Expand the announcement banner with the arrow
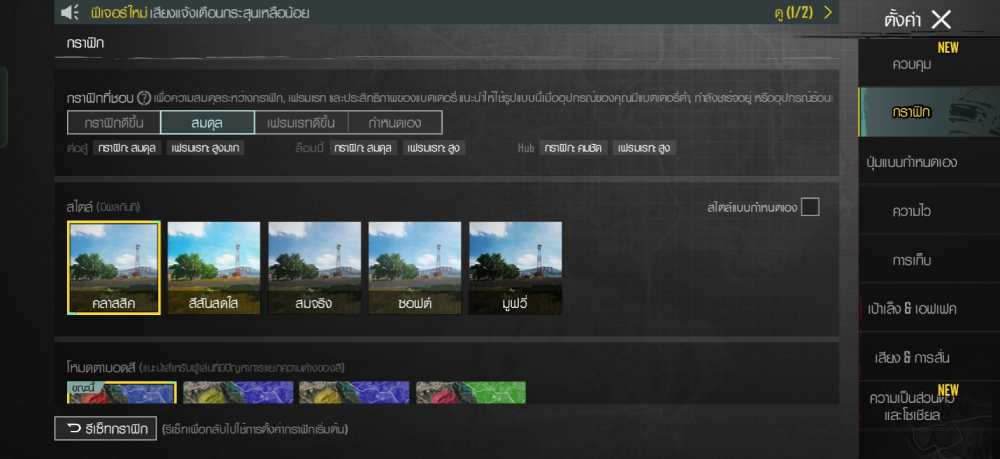The width and height of the screenshot is (1000, 459). (827, 13)
